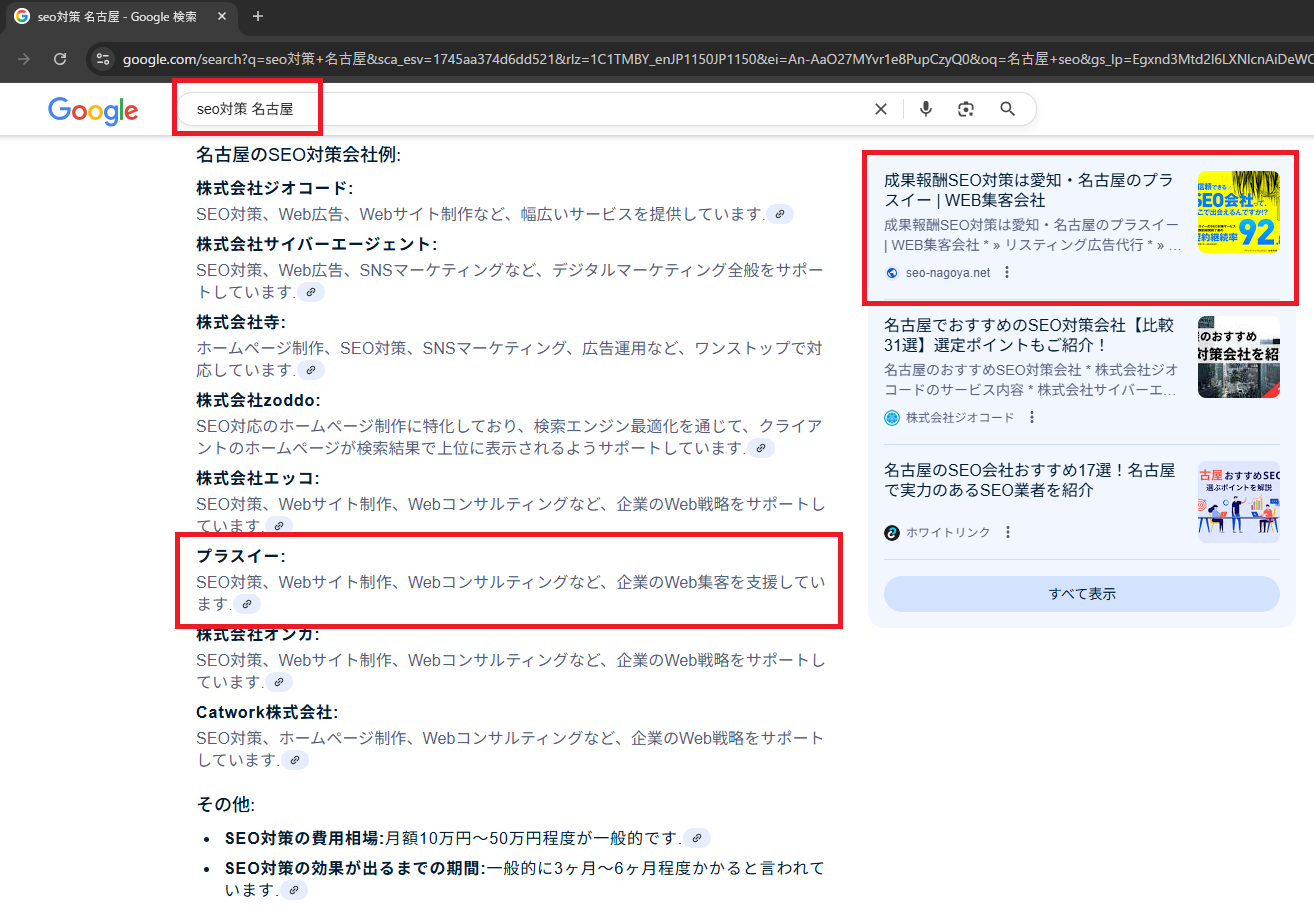
Task: Click link chip after 株式会社zoddo description
Action: 761,448
